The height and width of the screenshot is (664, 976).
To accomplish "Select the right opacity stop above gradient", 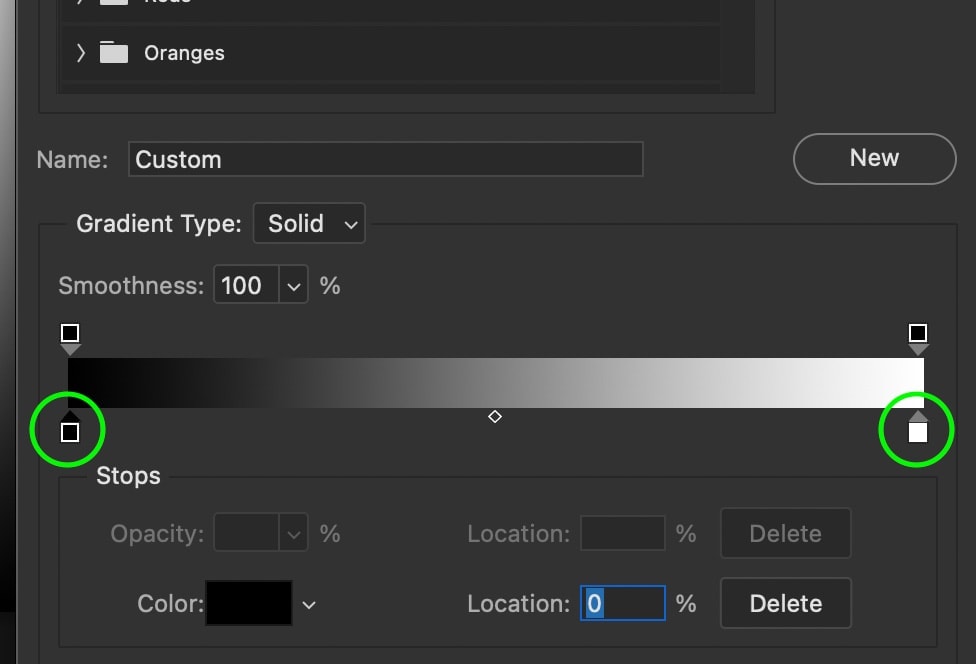I will pos(917,334).
